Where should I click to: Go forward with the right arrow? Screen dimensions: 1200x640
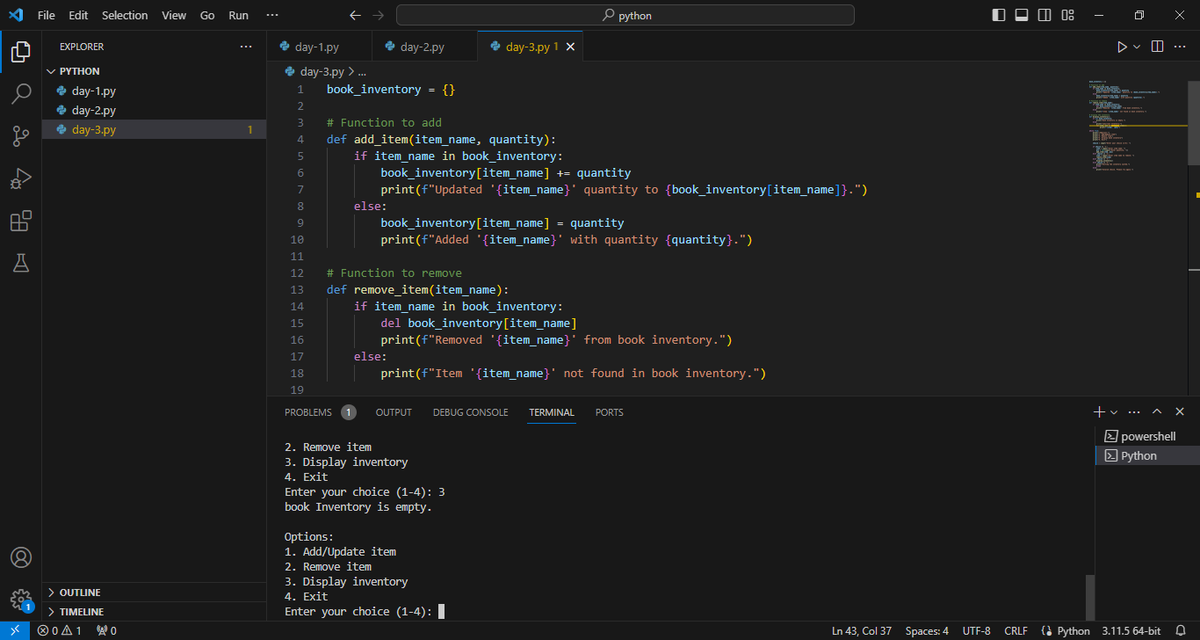[380, 15]
